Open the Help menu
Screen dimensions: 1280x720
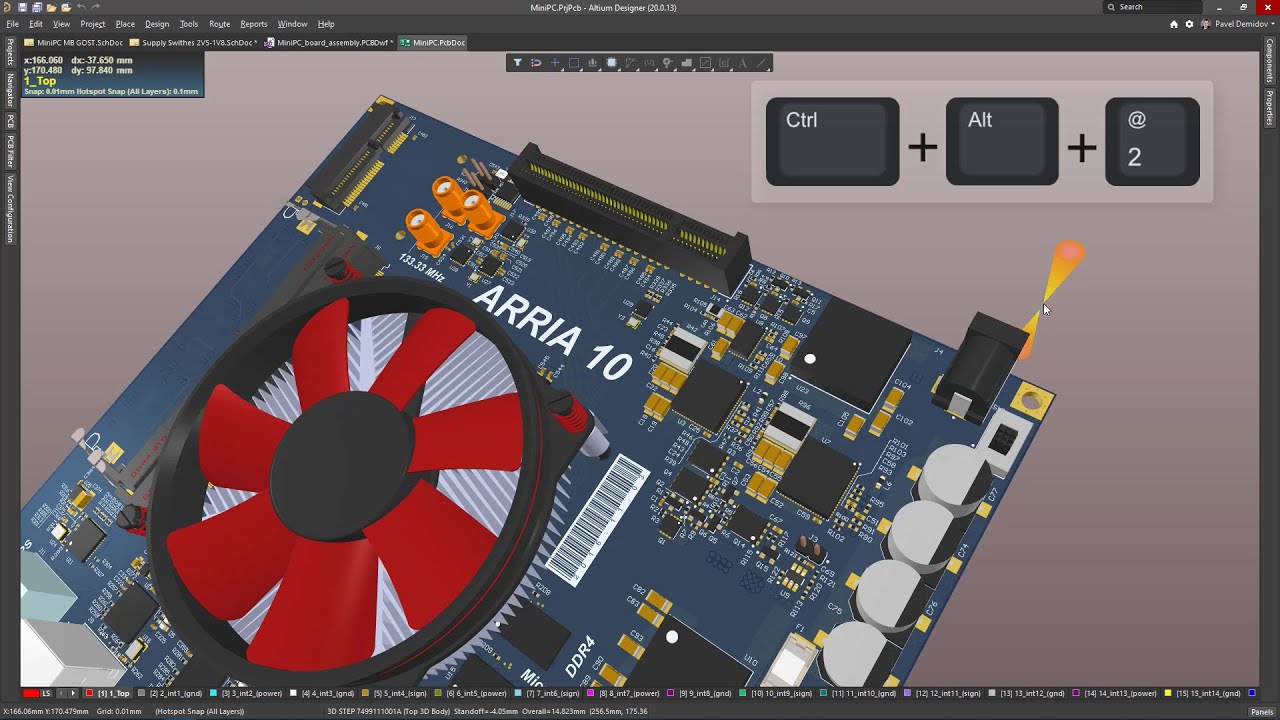click(x=326, y=24)
